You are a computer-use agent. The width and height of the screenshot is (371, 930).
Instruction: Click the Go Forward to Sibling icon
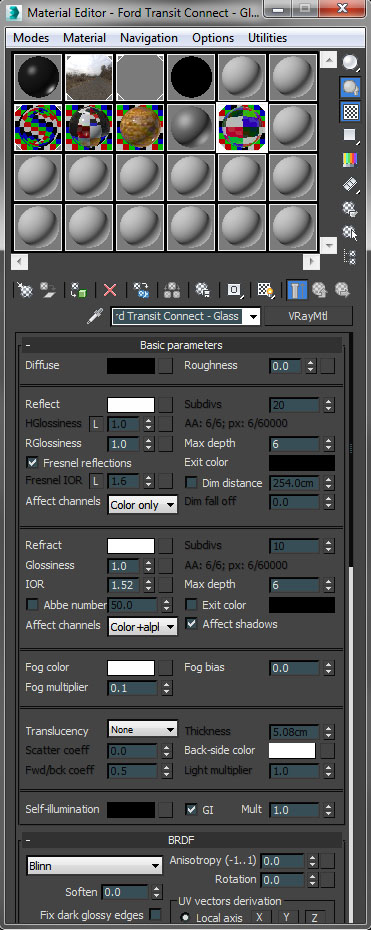pyautogui.click(x=342, y=289)
